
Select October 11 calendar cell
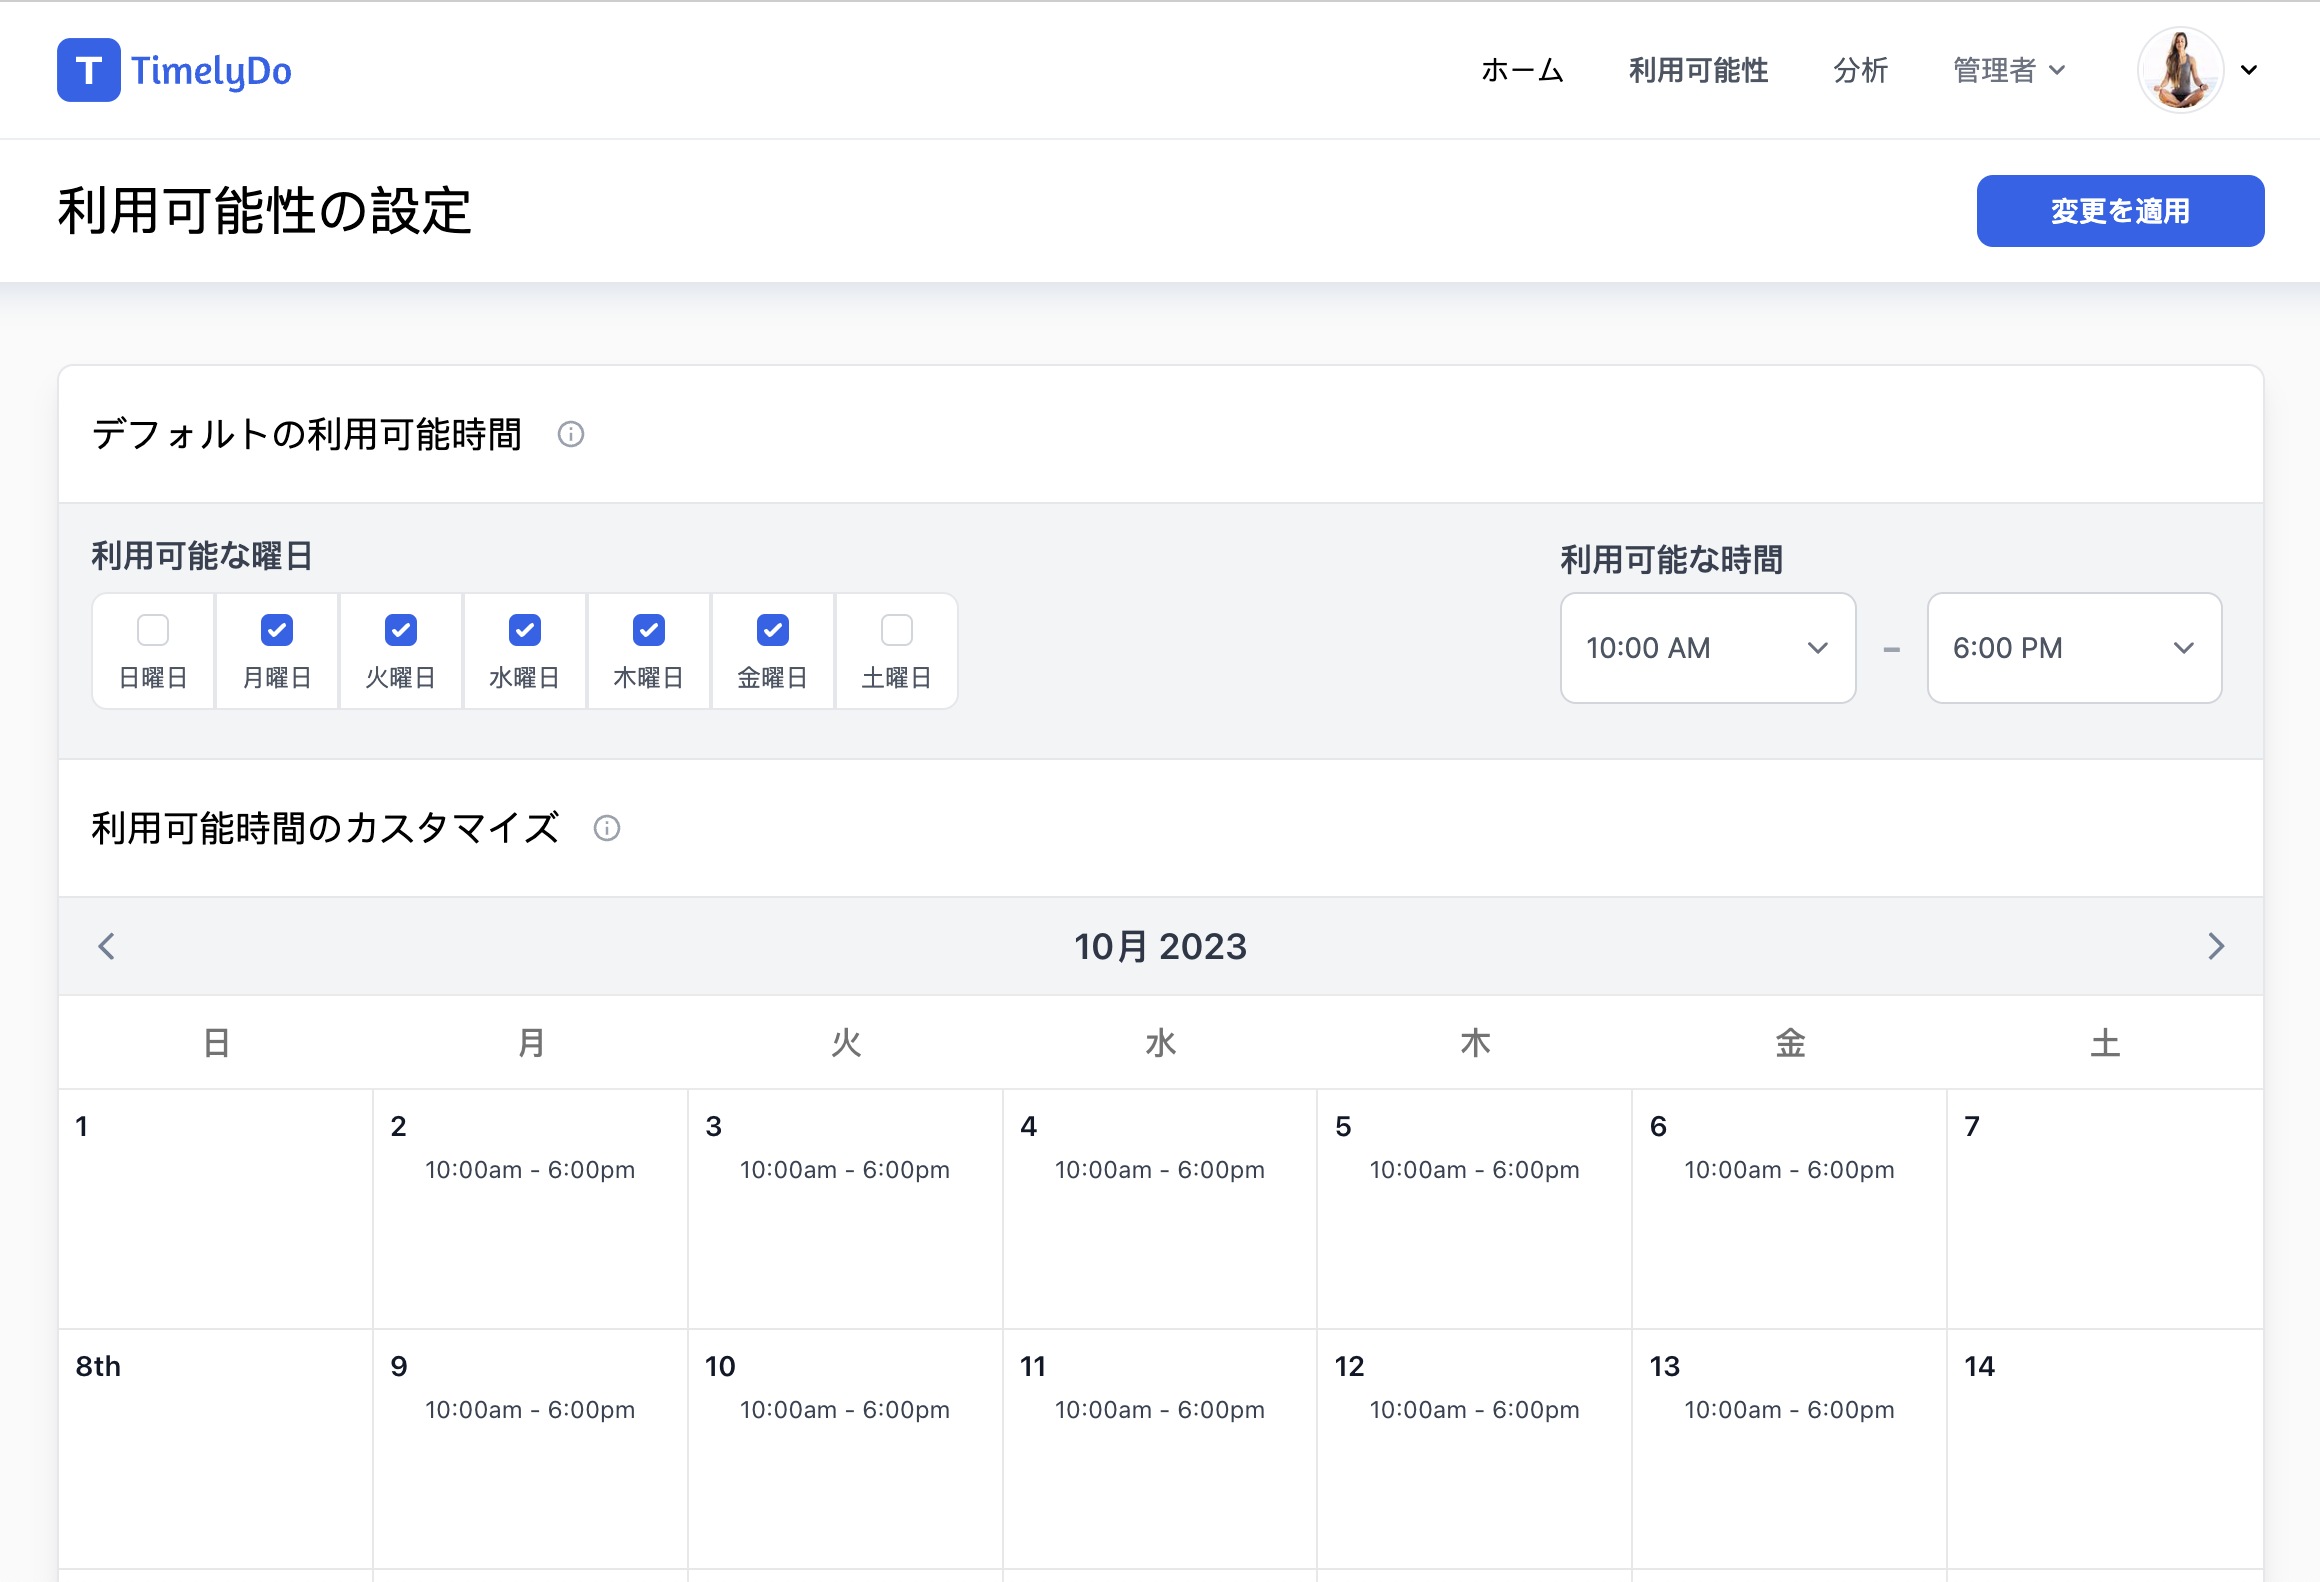[x=1160, y=1449]
